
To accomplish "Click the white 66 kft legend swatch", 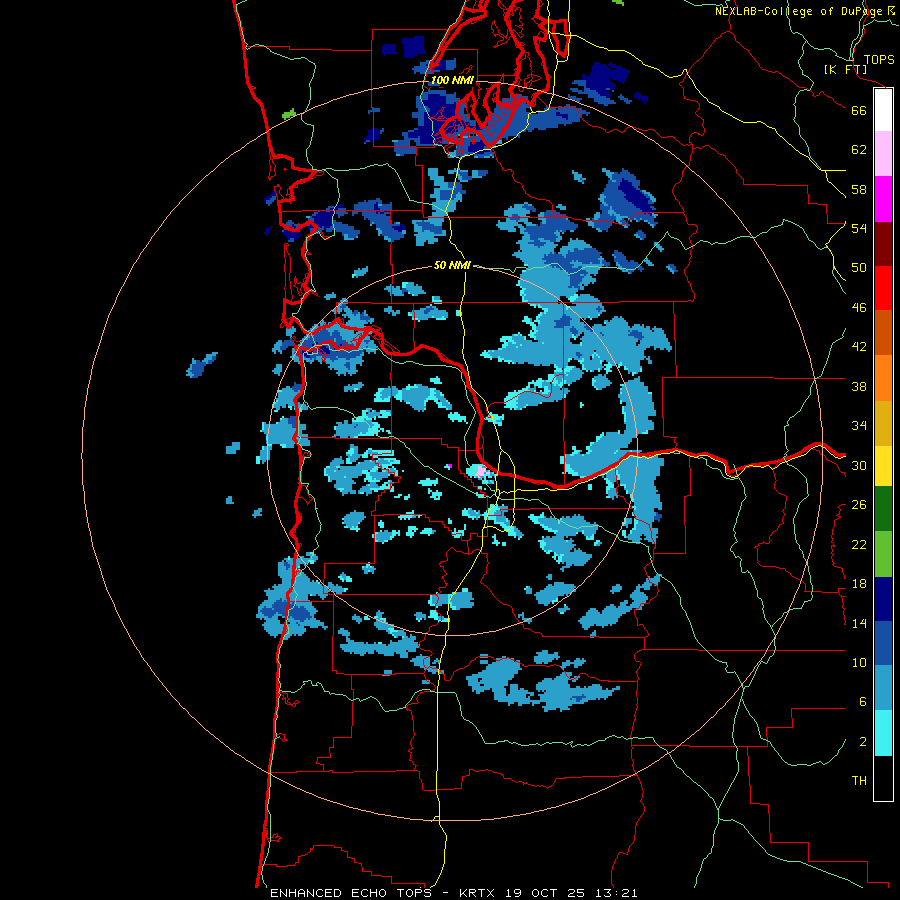I will [x=883, y=110].
